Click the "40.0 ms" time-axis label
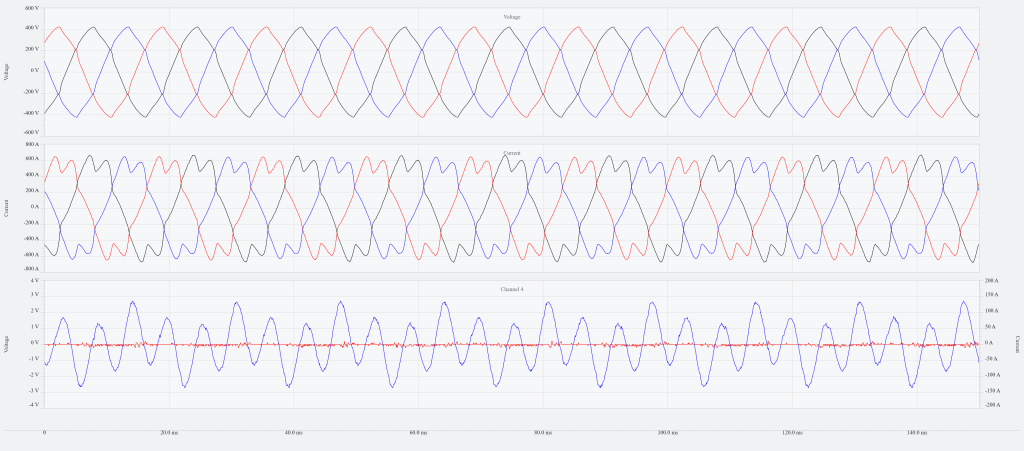1024x451 pixels. (294, 433)
